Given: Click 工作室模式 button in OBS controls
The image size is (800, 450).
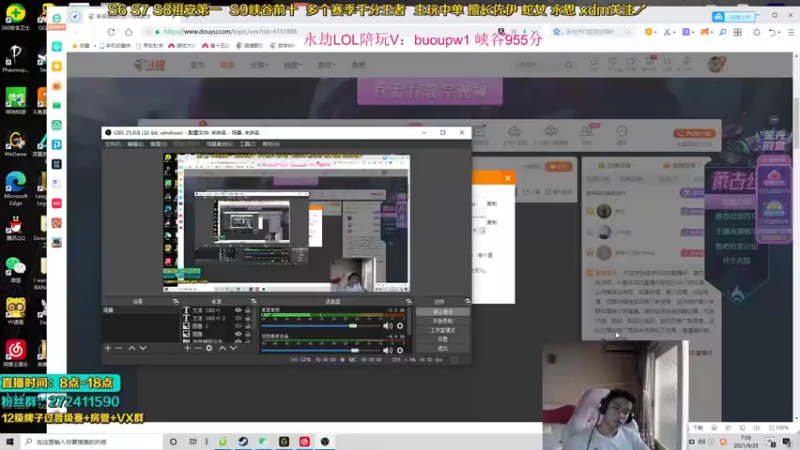Looking at the screenshot, I should coord(442,330).
